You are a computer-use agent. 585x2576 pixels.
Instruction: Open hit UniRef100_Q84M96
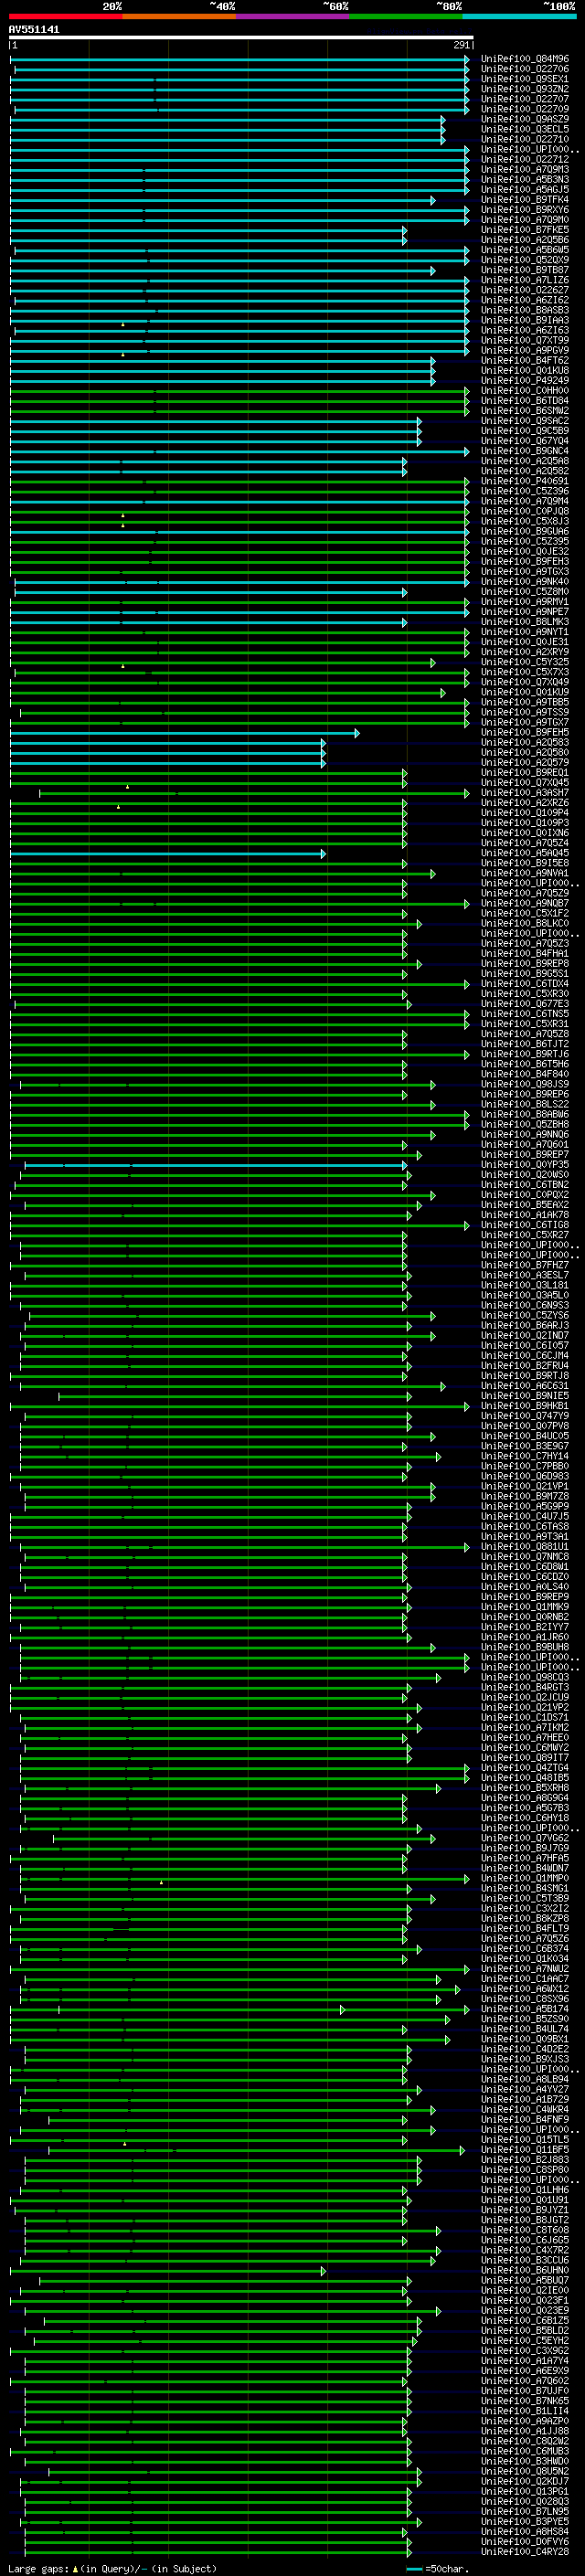pyautogui.click(x=524, y=59)
